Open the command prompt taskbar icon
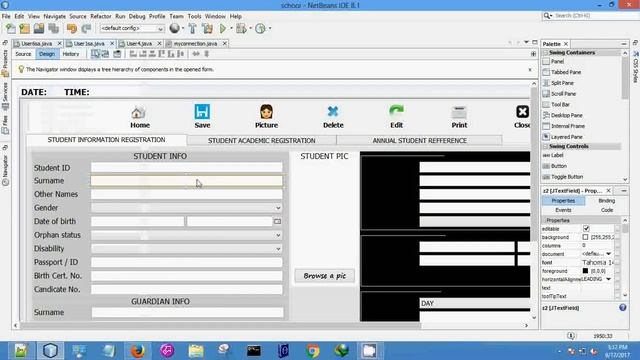 coord(254,351)
